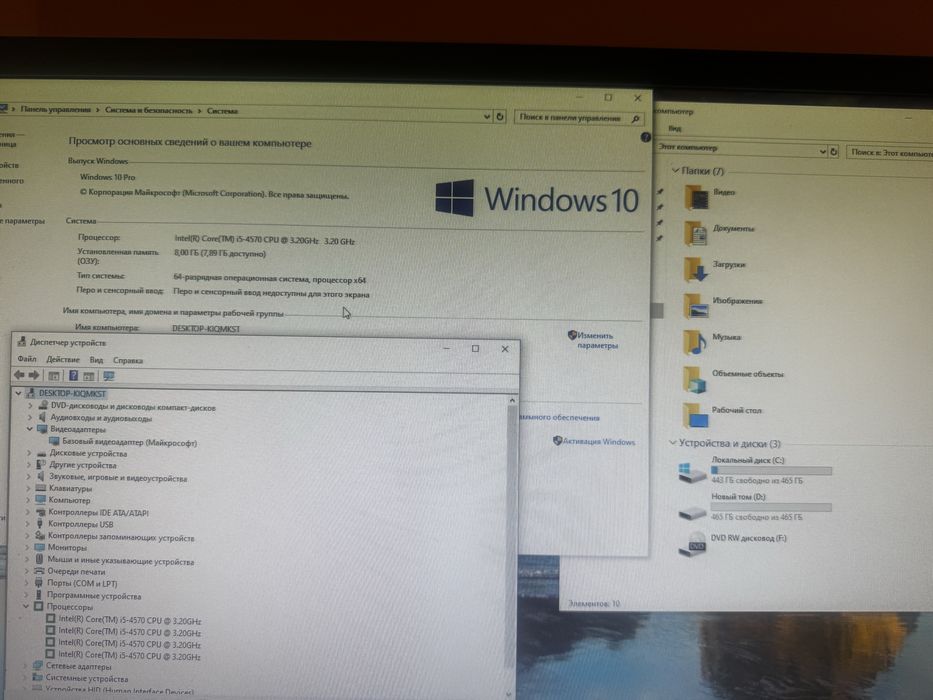Open the Explorer address bar dropdown arrow

(x=822, y=152)
